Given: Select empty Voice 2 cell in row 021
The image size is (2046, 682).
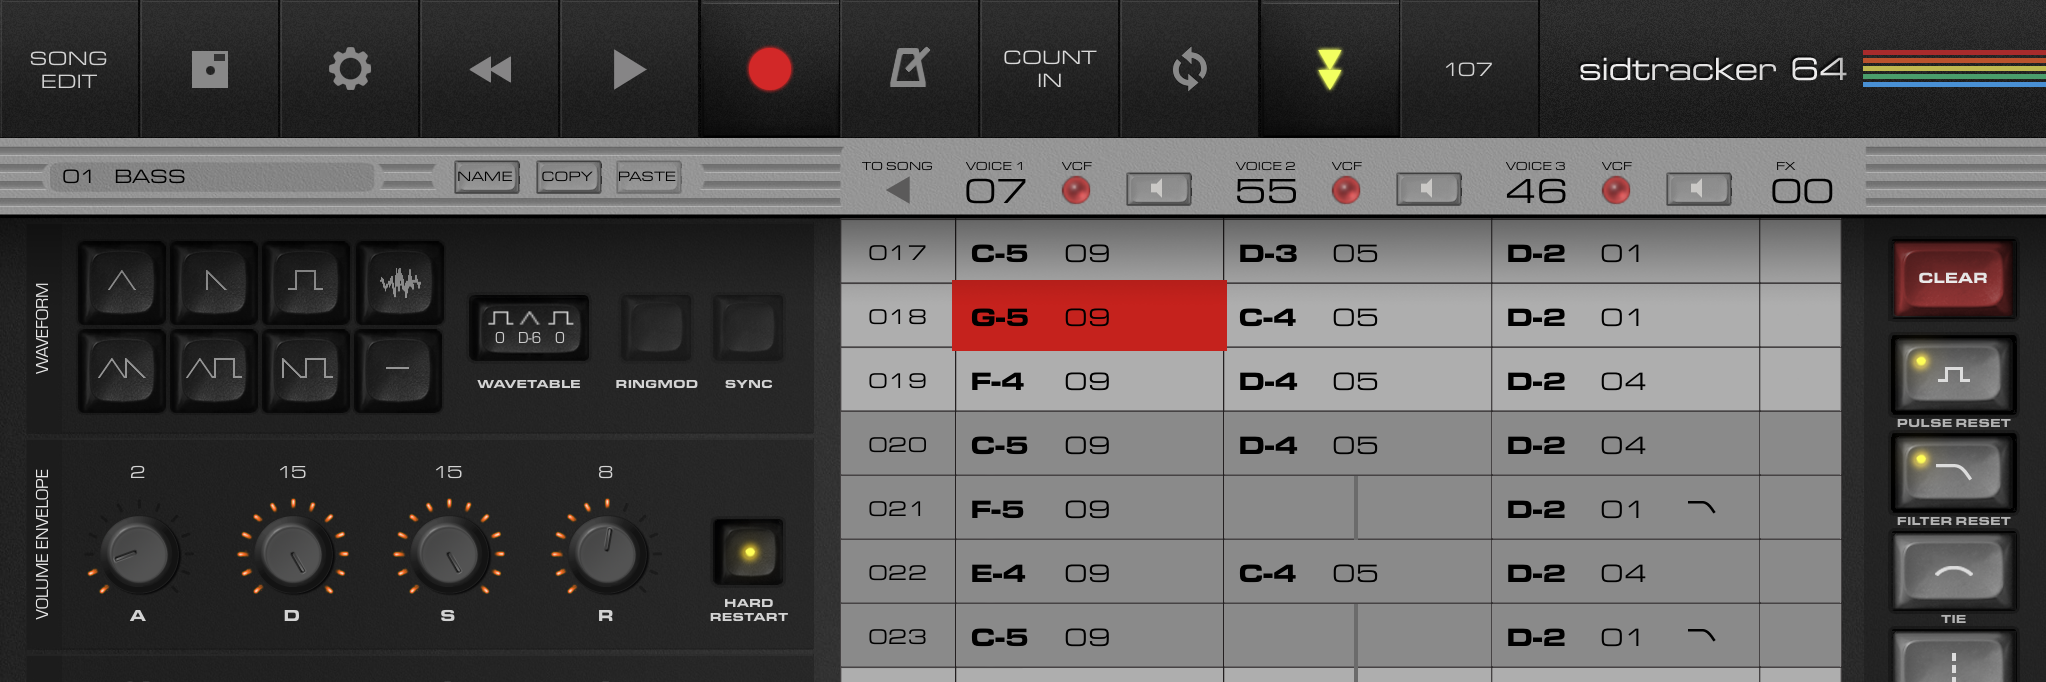Looking at the screenshot, I should click(x=1358, y=509).
